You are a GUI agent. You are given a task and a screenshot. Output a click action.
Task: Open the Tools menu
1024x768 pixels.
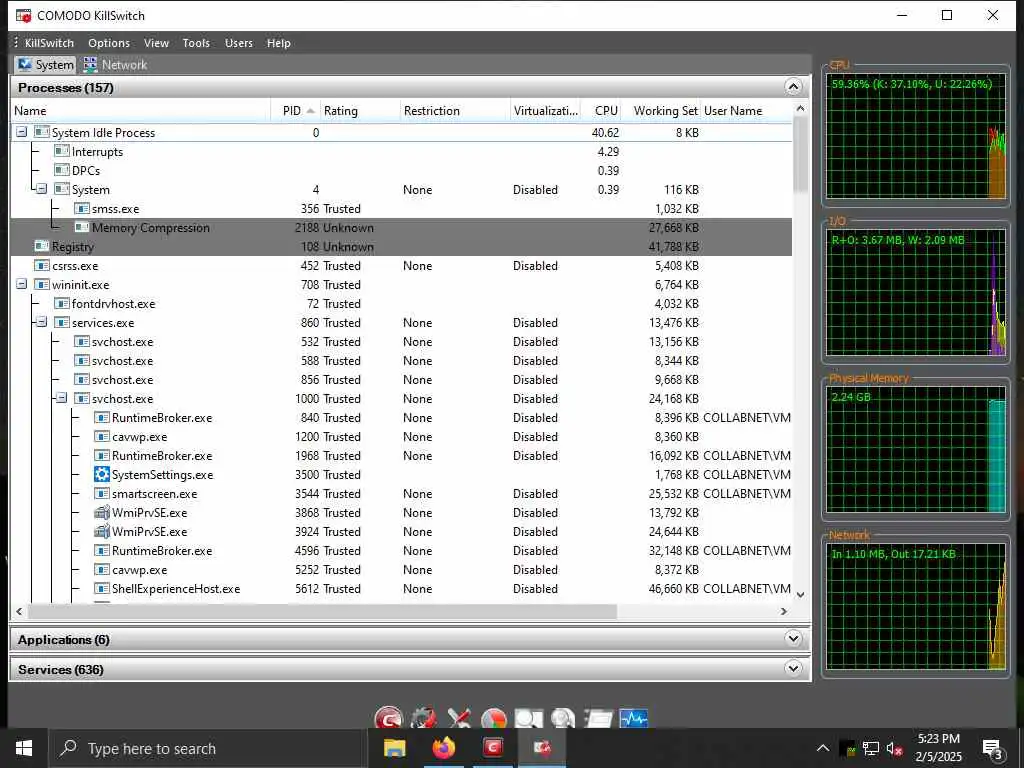pos(196,43)
